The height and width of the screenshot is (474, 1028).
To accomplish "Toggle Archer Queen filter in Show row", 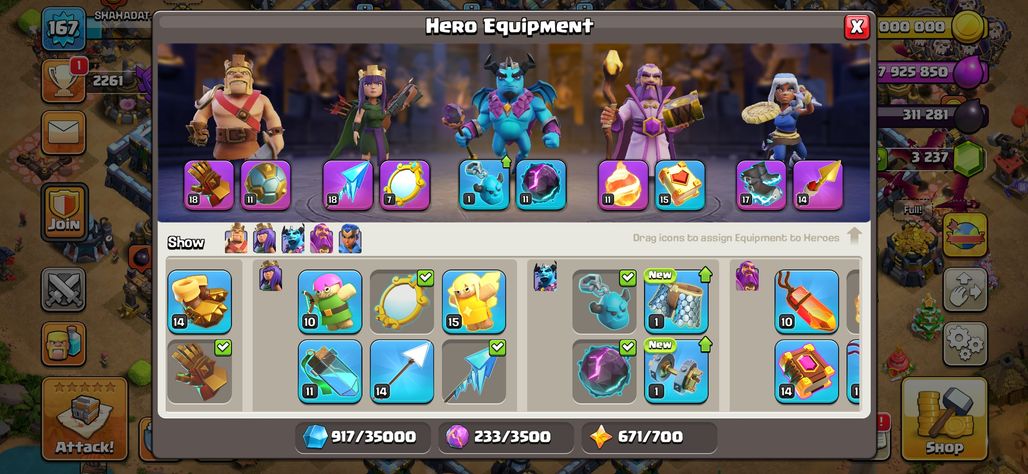I will coord(265,240).
